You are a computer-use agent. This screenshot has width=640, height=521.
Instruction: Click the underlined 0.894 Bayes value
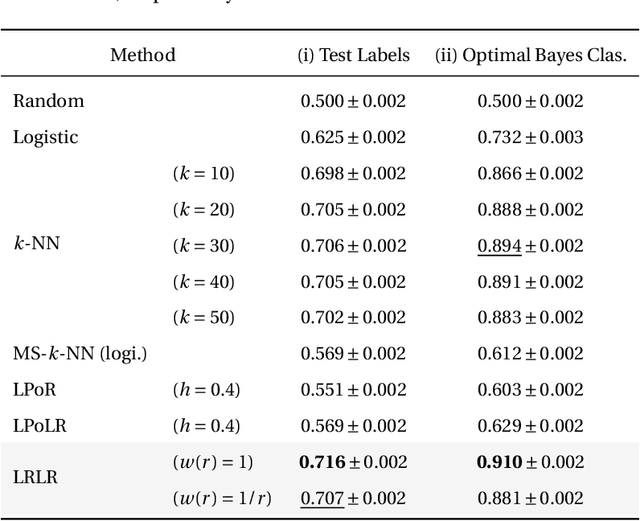coord(499,245)
